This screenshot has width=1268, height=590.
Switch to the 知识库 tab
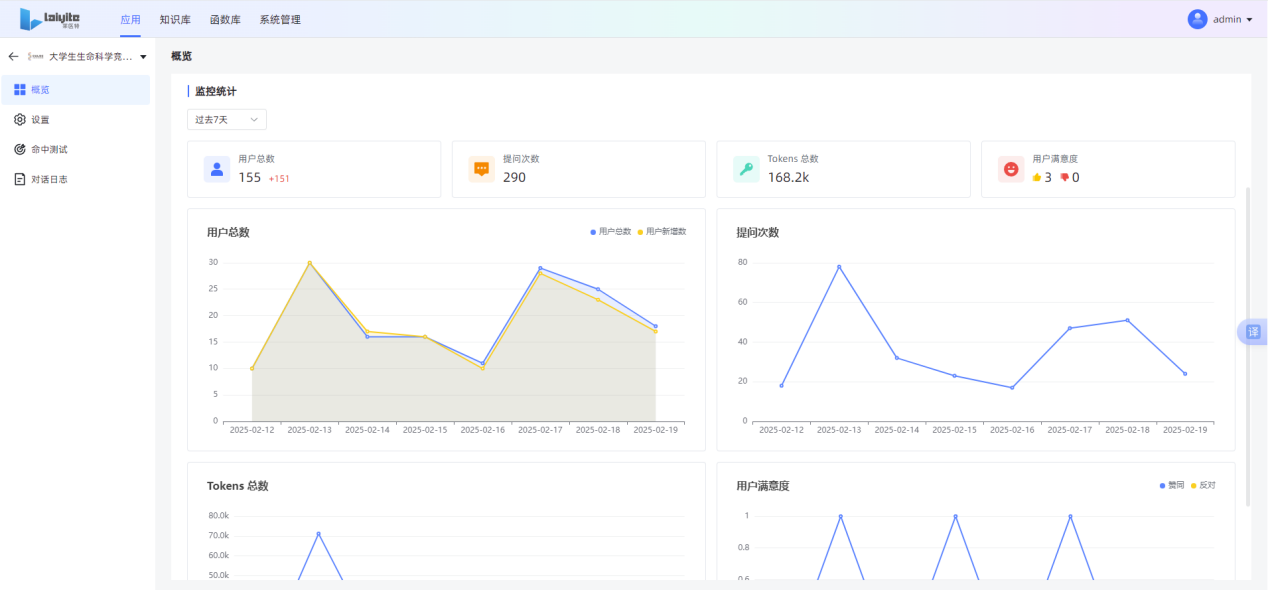175,20
